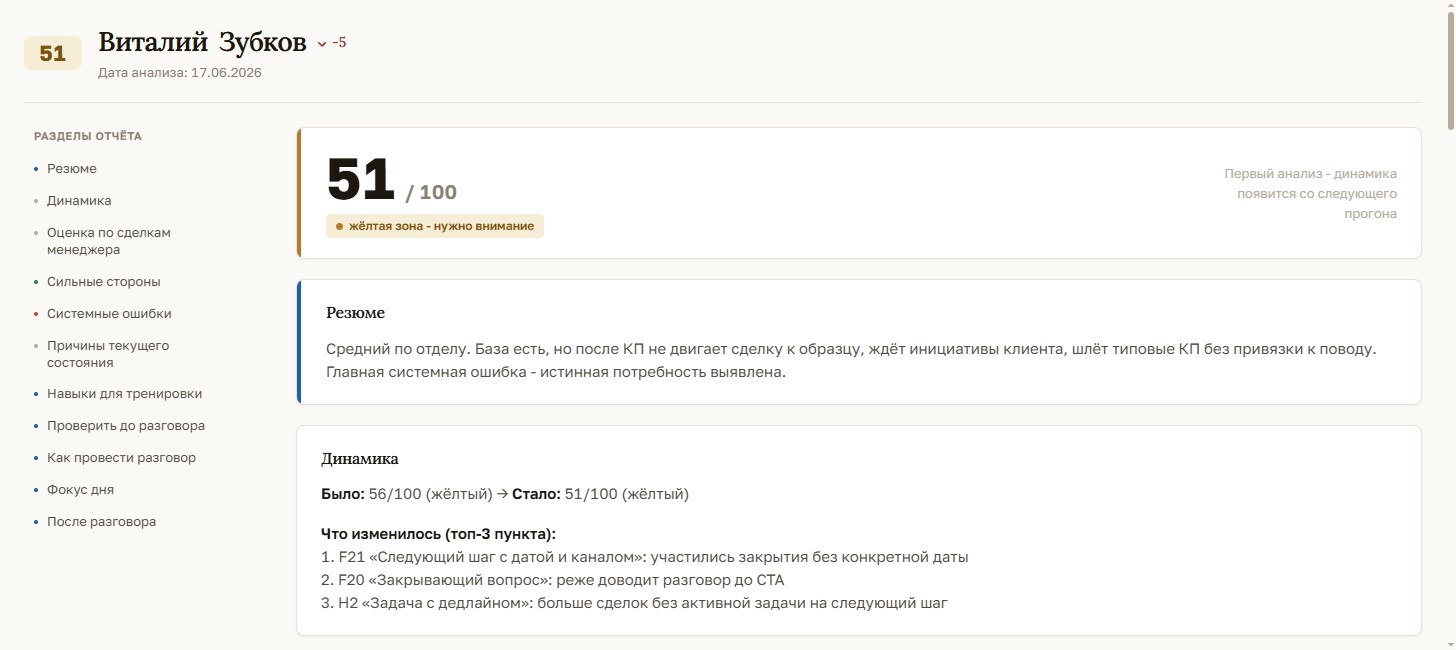The image size is (1456, 650).
Task: Open Навыки для тренировки section
Action: (x=125, y=394)
